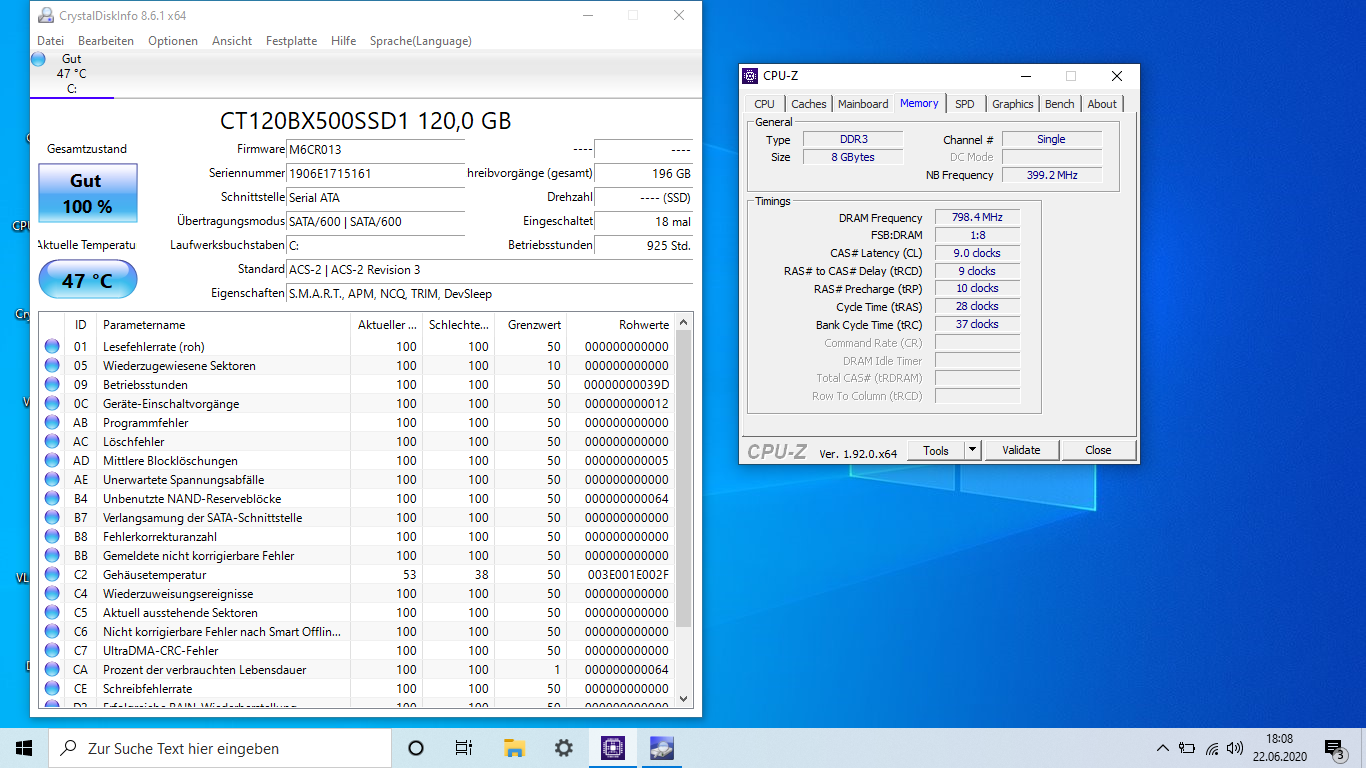Click the Seriennummer field 1906E1715161

point(375,173)
